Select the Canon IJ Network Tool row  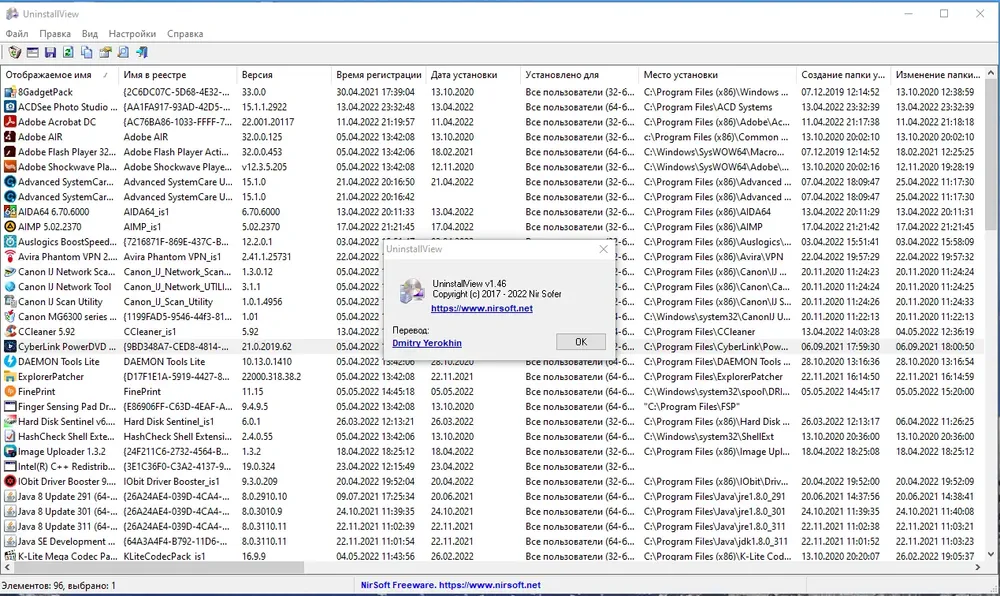point(492,287)
